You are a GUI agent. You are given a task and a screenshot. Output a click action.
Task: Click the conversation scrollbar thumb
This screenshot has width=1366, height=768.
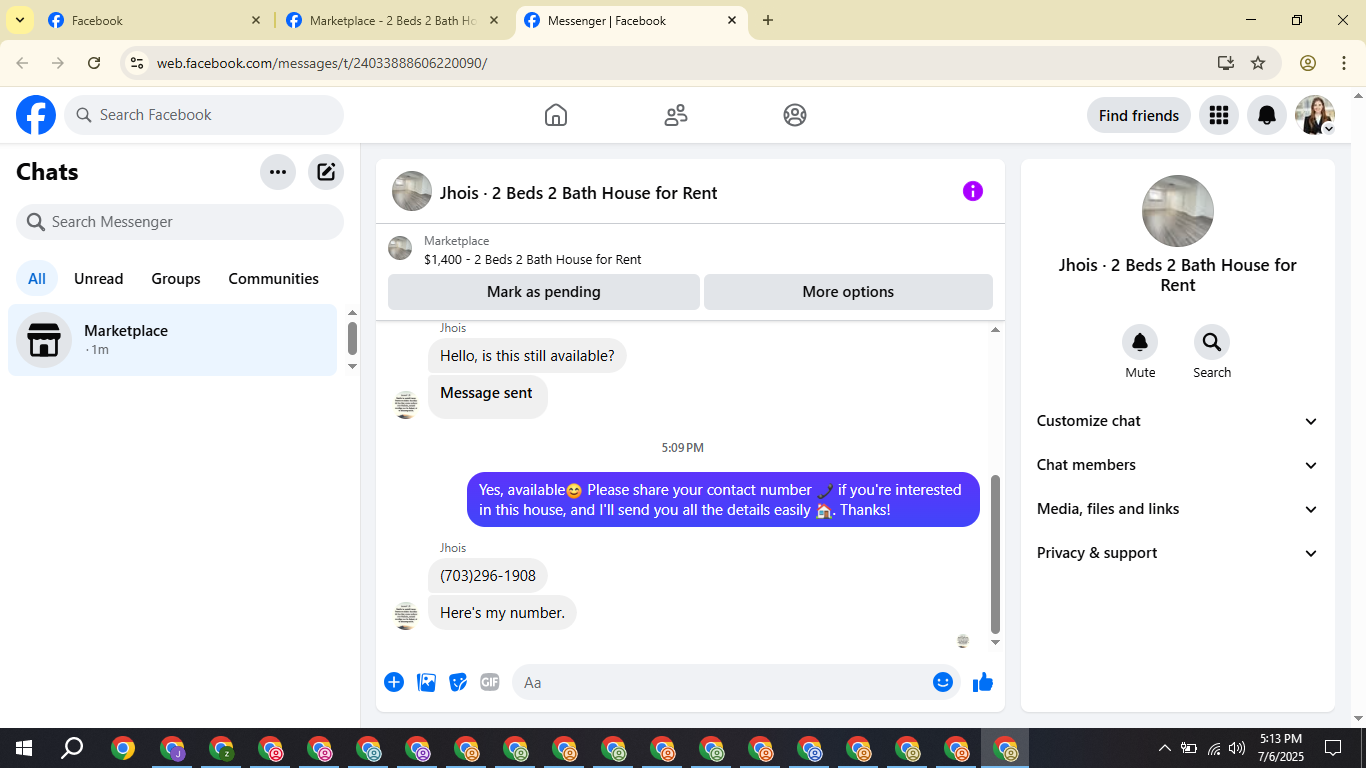coord(995,554)
